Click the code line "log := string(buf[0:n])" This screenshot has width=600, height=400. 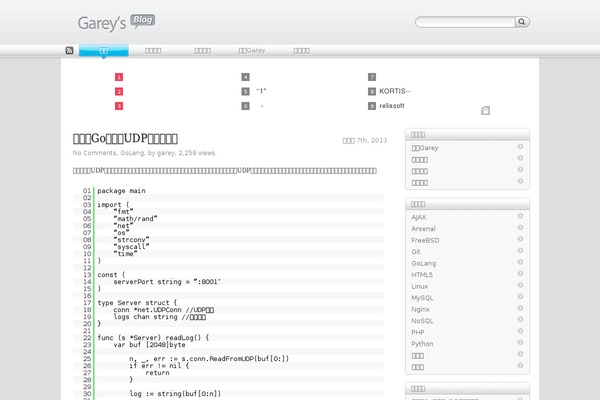[175, 393]
